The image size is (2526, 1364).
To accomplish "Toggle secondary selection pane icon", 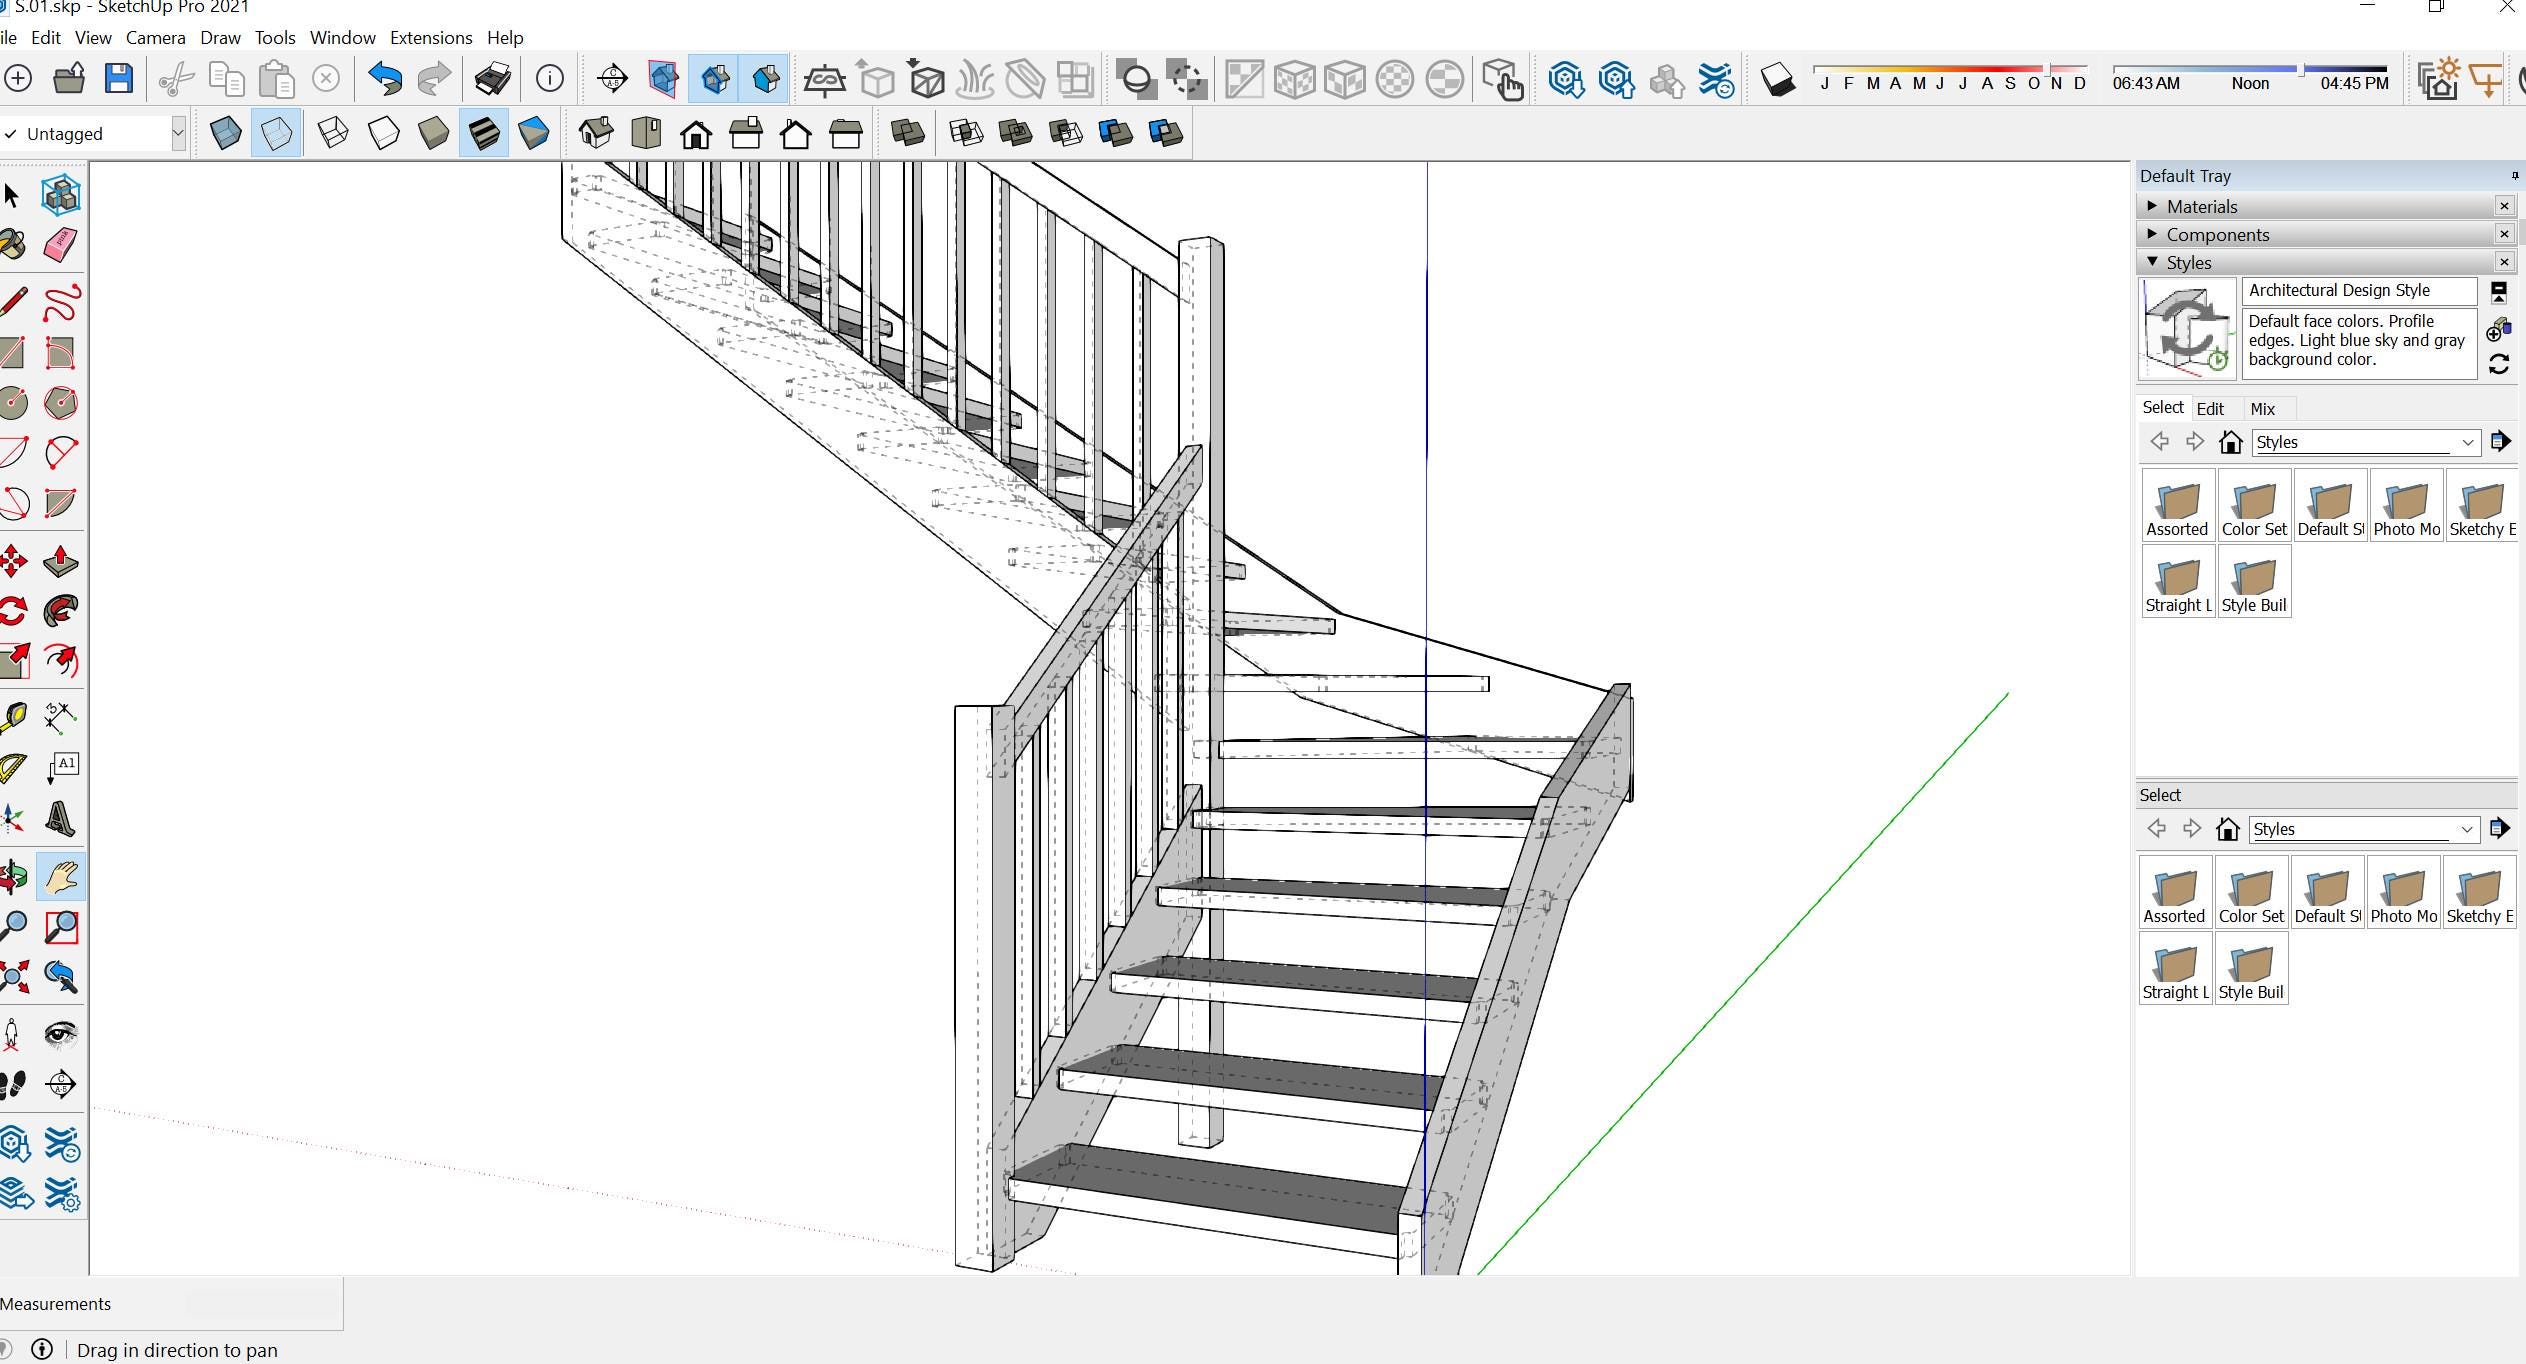I will click(x=2499, y=292).
